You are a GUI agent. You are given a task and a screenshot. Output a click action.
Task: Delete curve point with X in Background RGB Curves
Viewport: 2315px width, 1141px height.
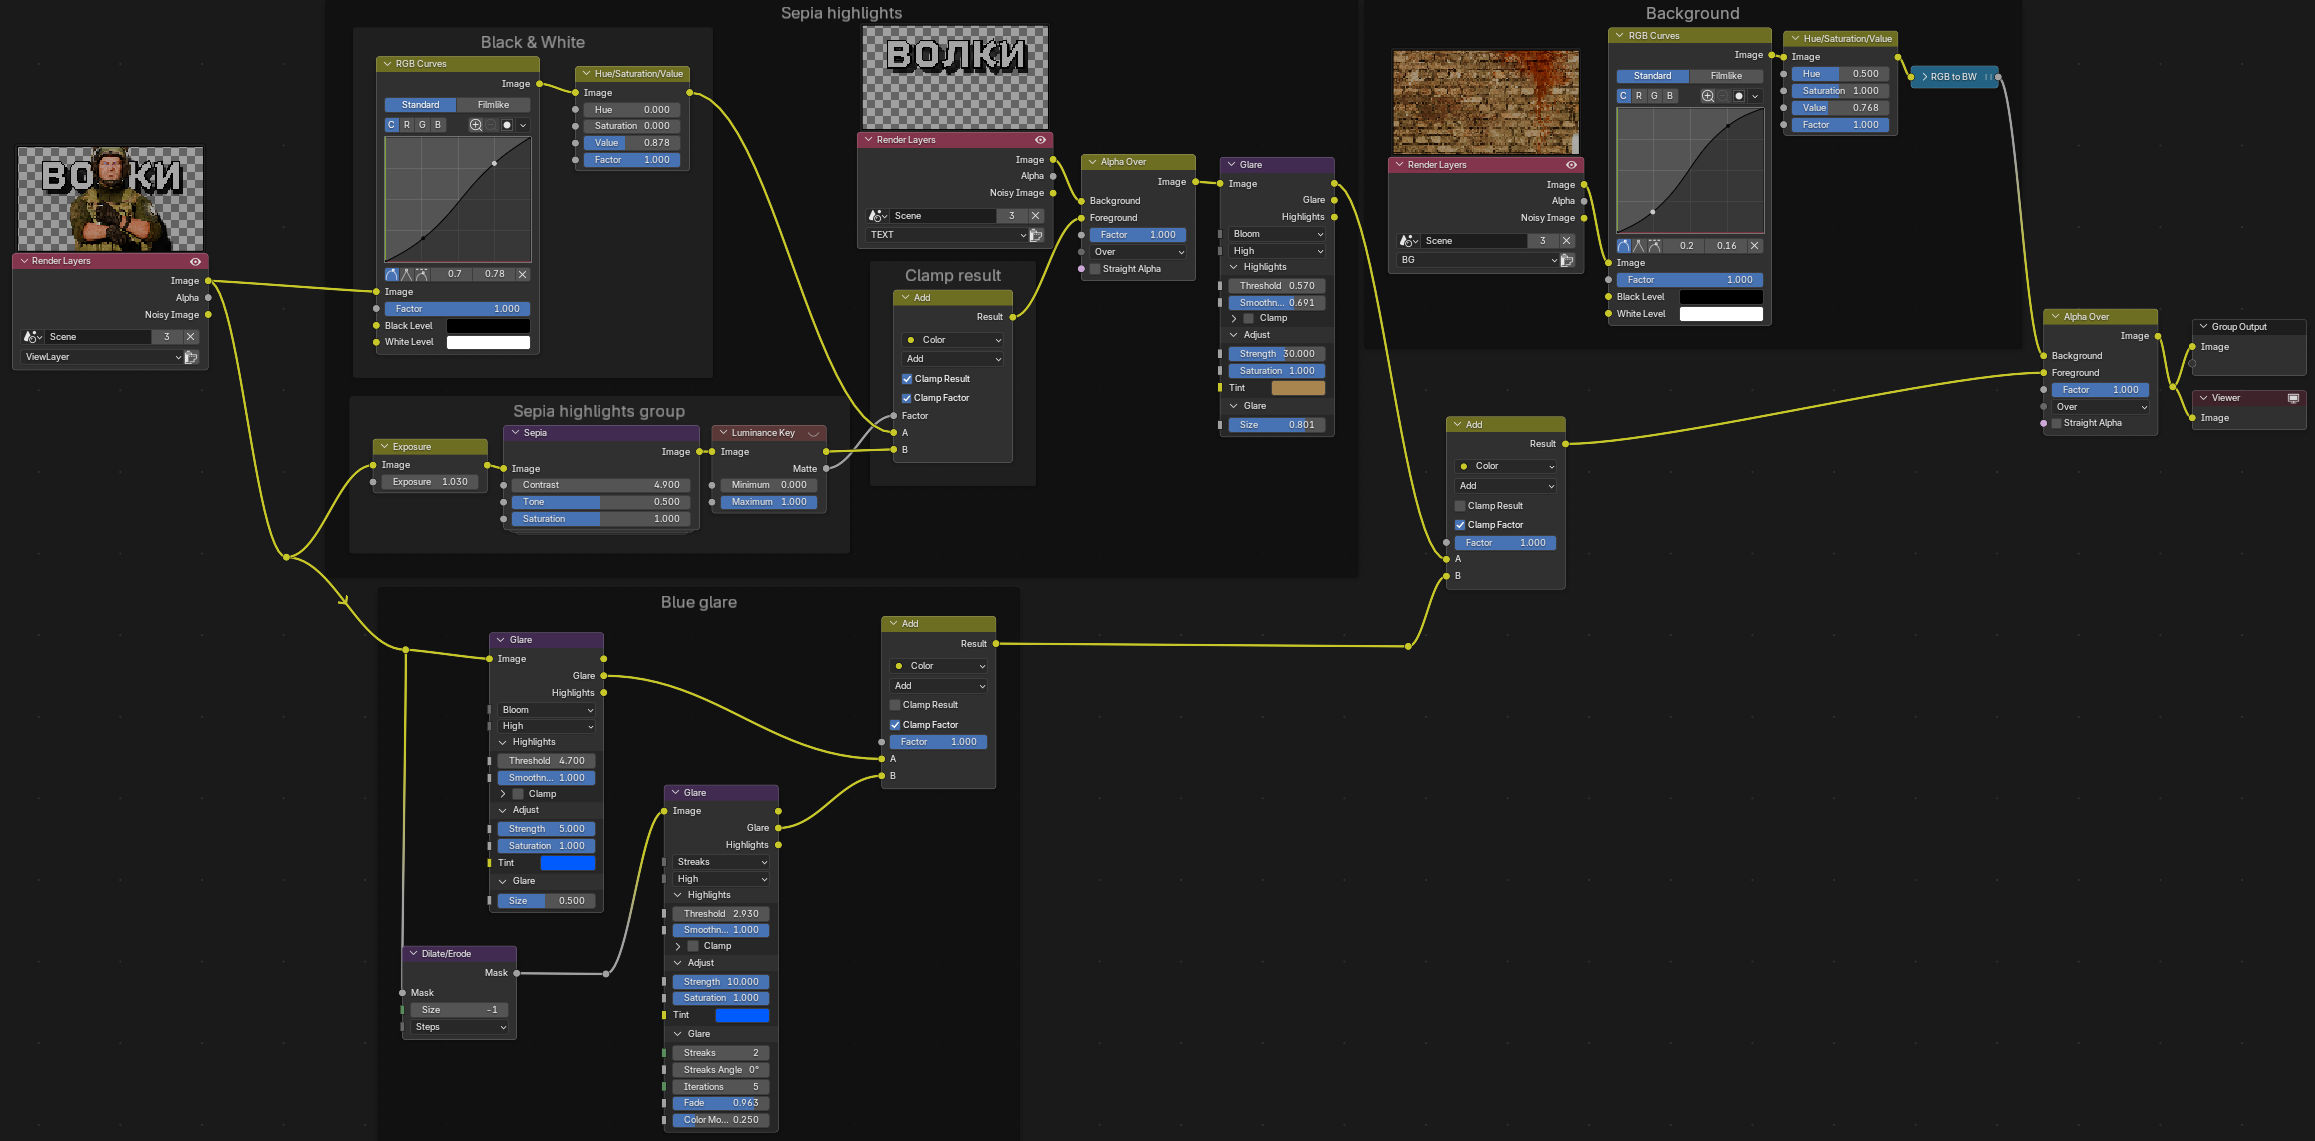pos(1754,246)
